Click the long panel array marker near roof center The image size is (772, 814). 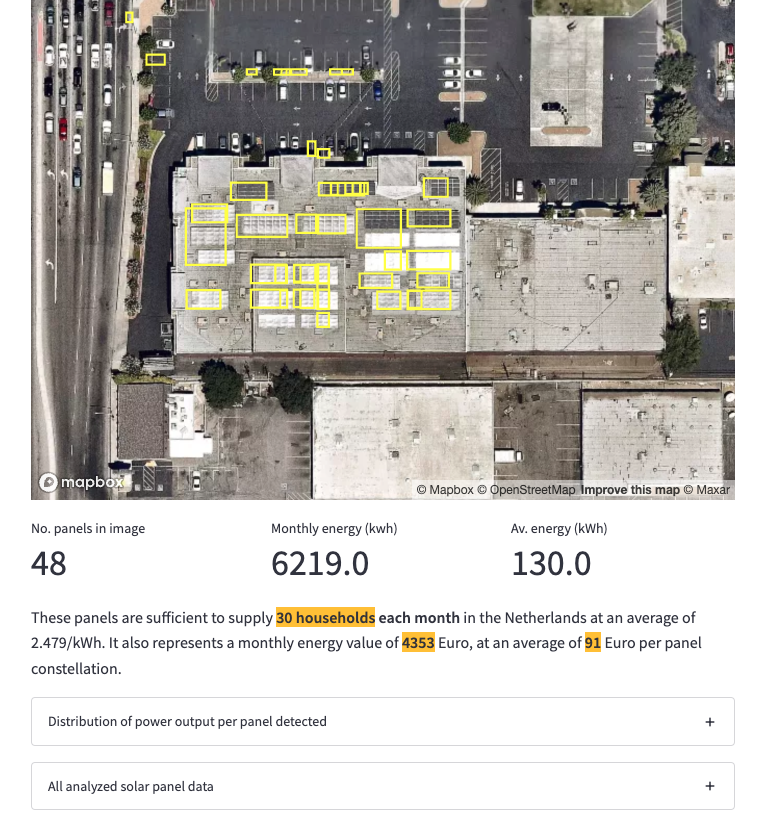(344, 188)
